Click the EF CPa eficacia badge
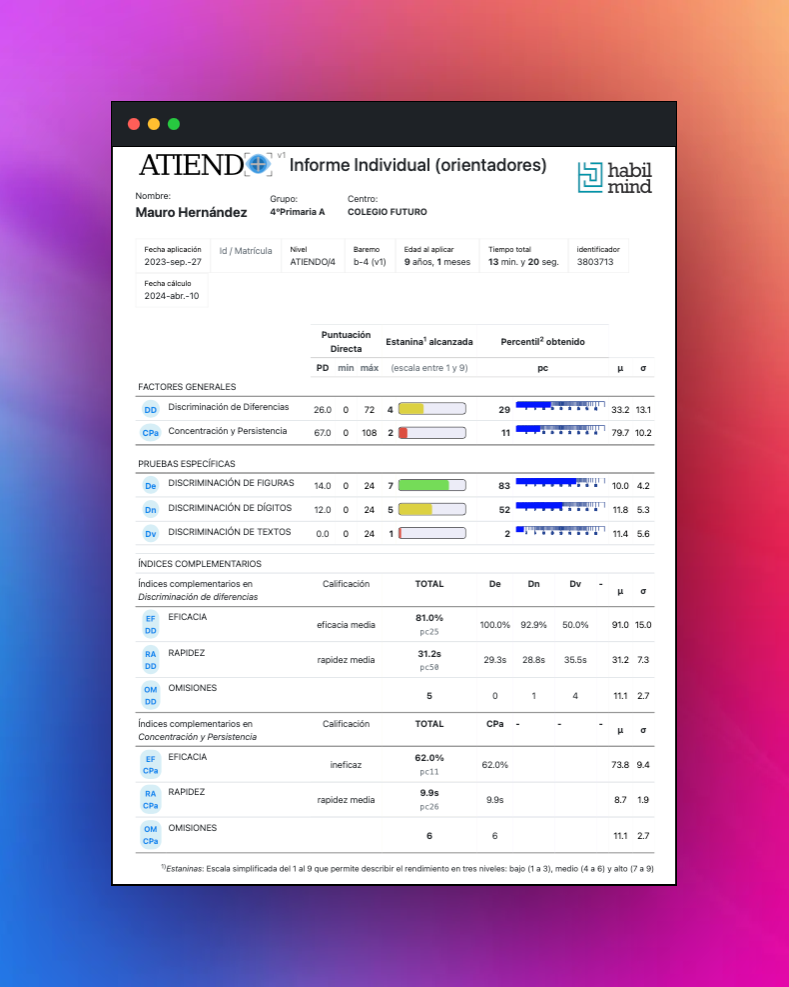The image size is (789, 987). coord(150,765)
